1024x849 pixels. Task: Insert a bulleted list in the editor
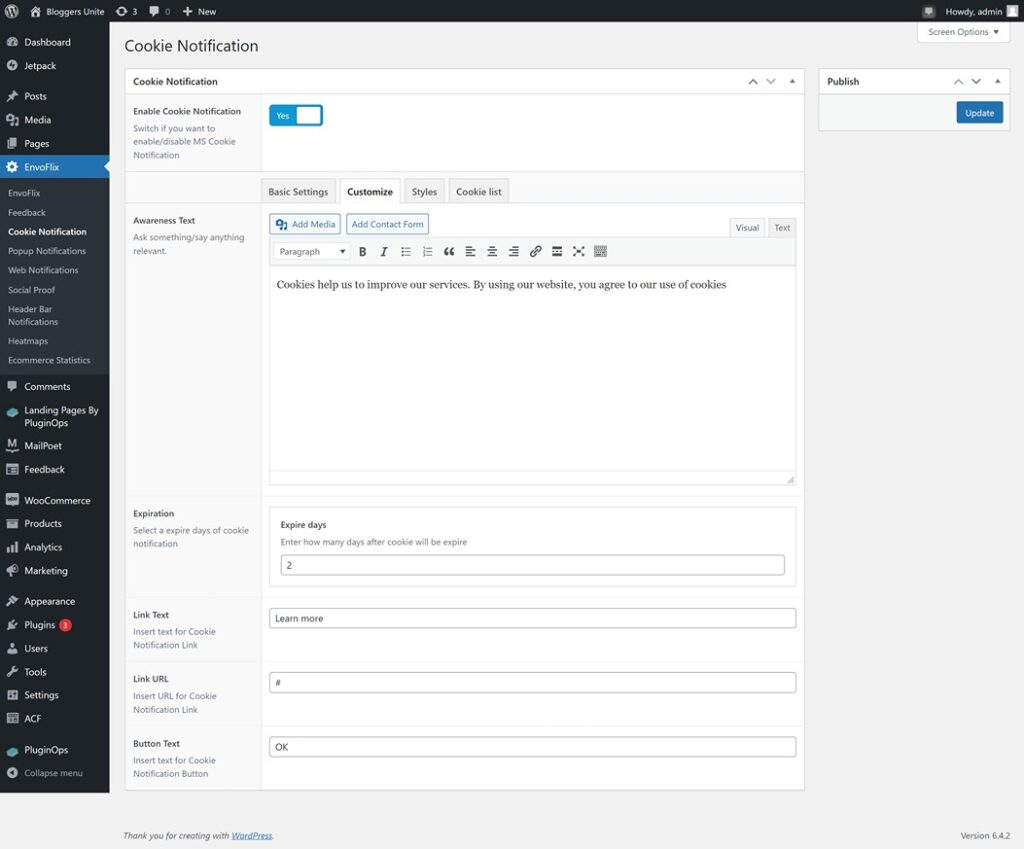pyautogui.click(x=406, y=251)
